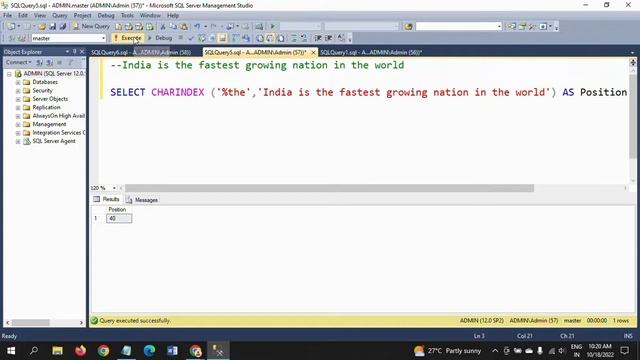Switch to the SQLQuery1.sql tab
This screenshot has width=640, height=360.
coord(371,52)
